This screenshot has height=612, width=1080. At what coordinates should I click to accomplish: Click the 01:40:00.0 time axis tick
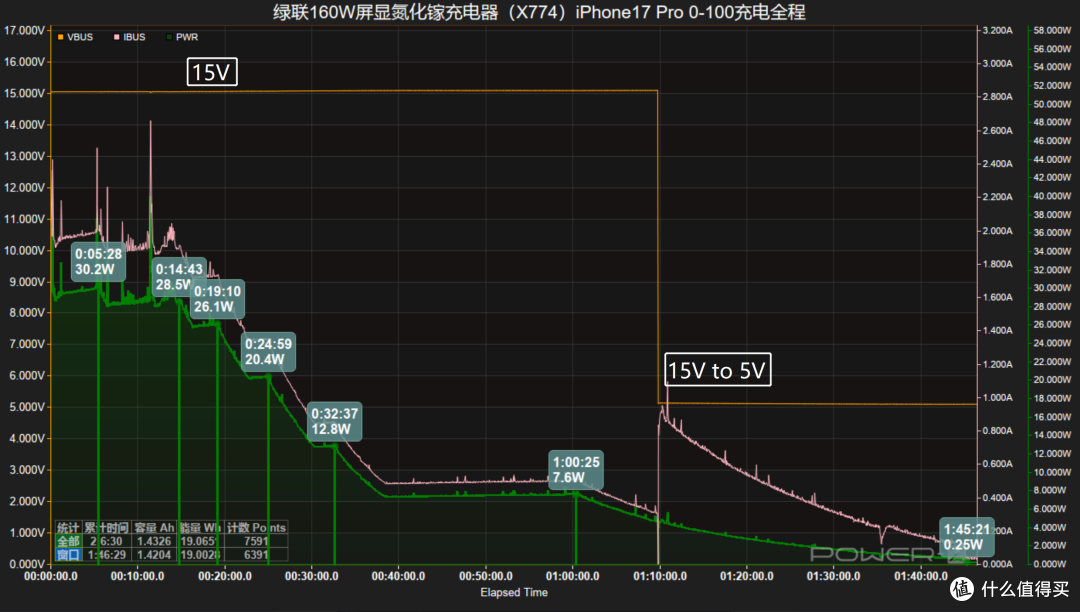921,576
